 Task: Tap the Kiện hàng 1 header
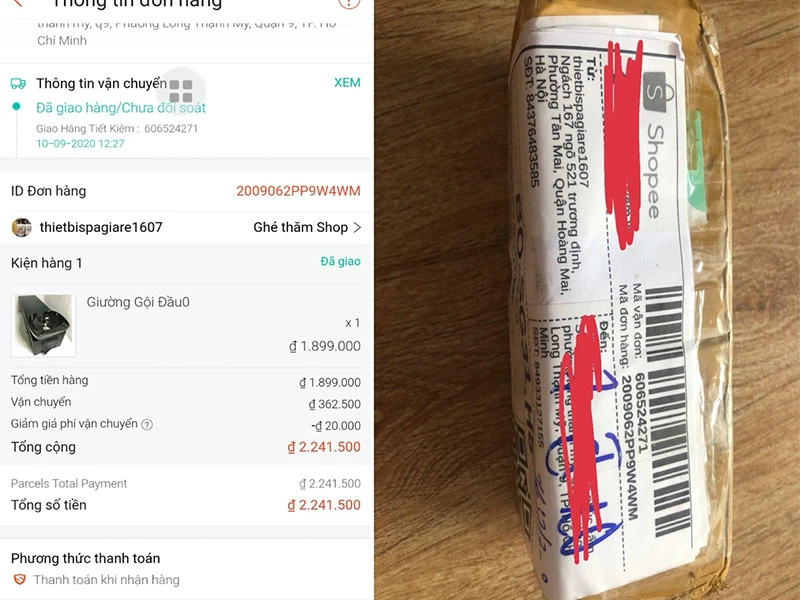coord(46,263)
